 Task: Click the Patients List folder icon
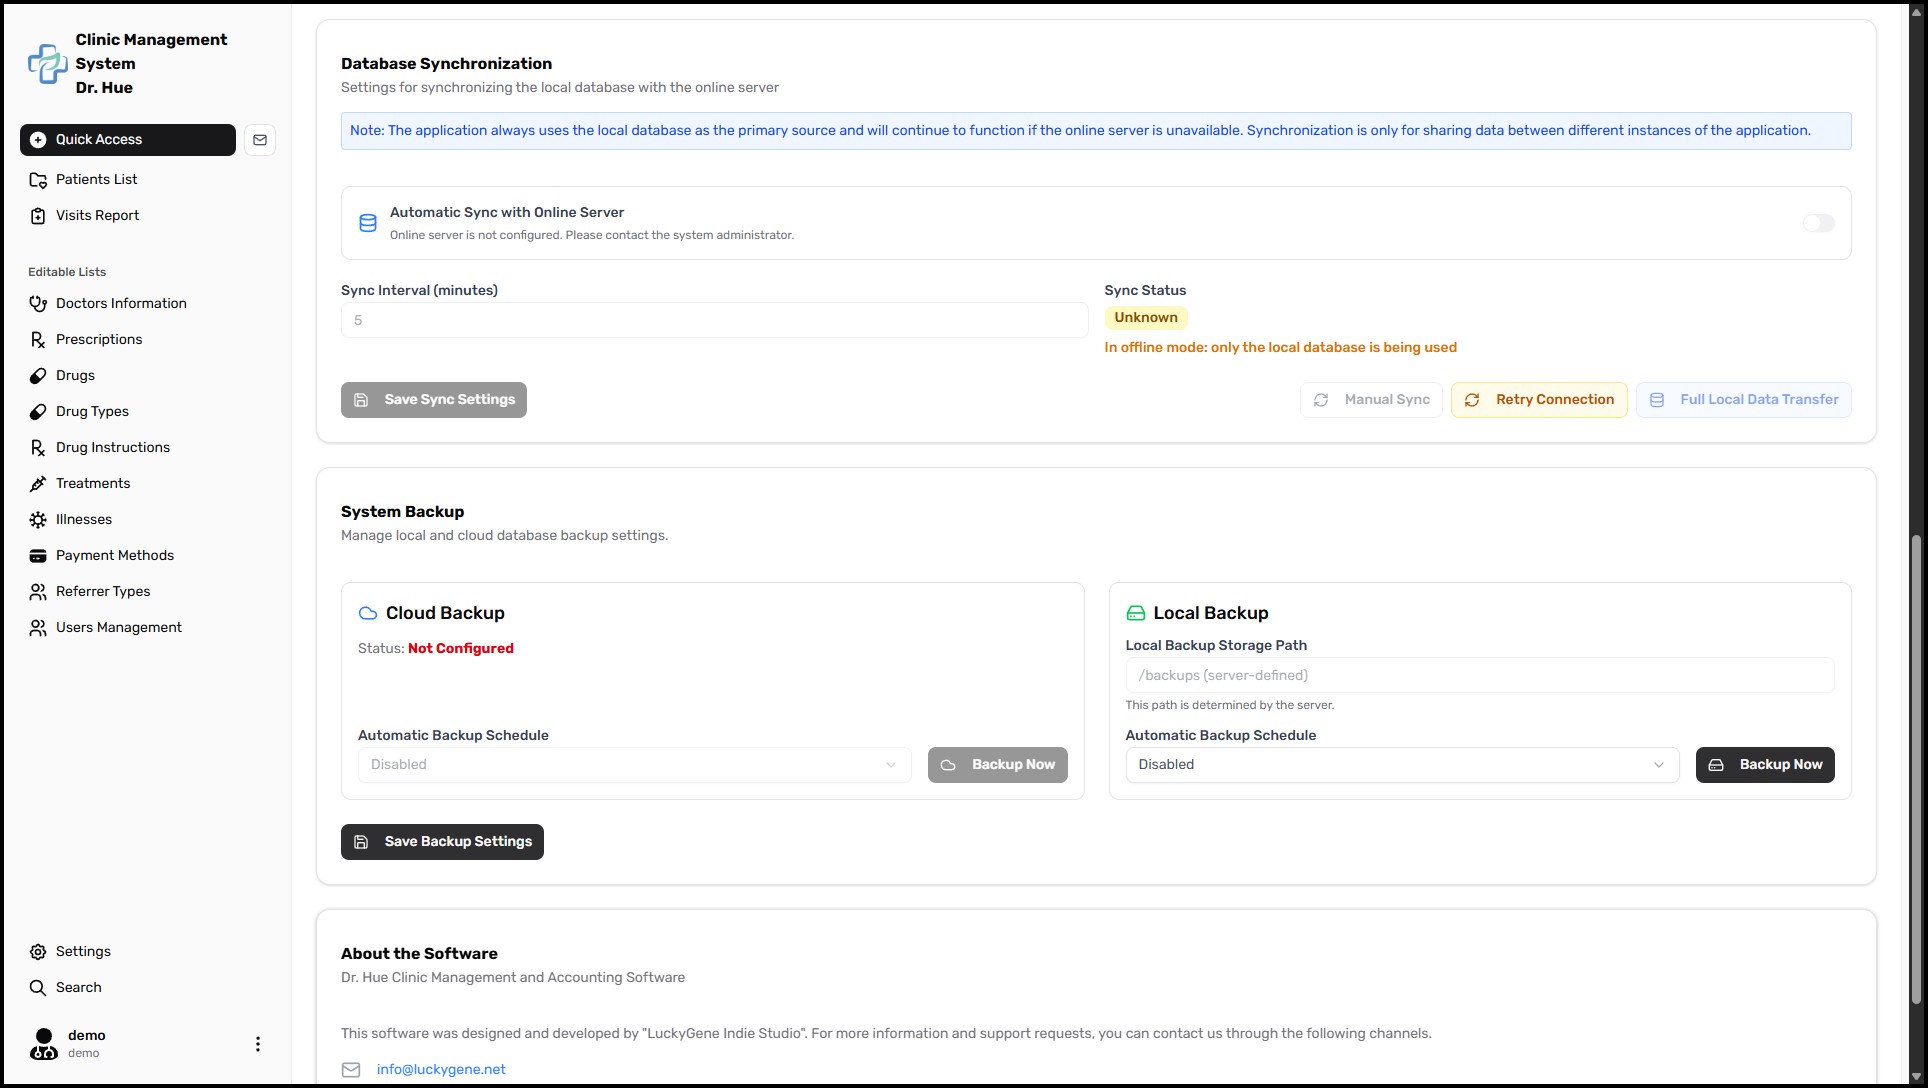coord(38,180)
